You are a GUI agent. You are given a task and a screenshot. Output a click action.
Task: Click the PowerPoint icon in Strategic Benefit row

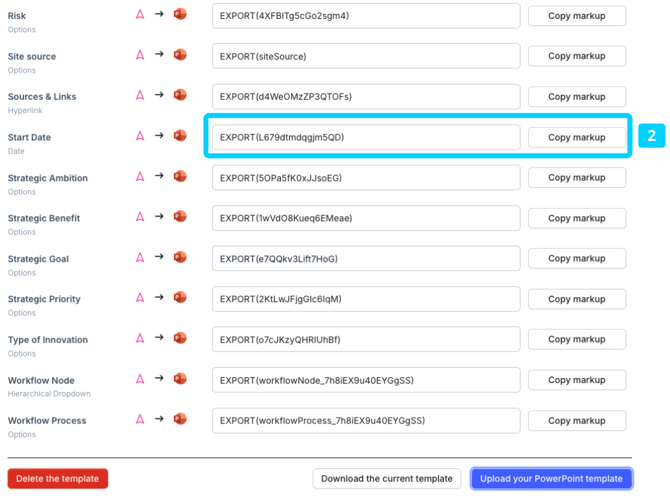[x=180, y=217]
